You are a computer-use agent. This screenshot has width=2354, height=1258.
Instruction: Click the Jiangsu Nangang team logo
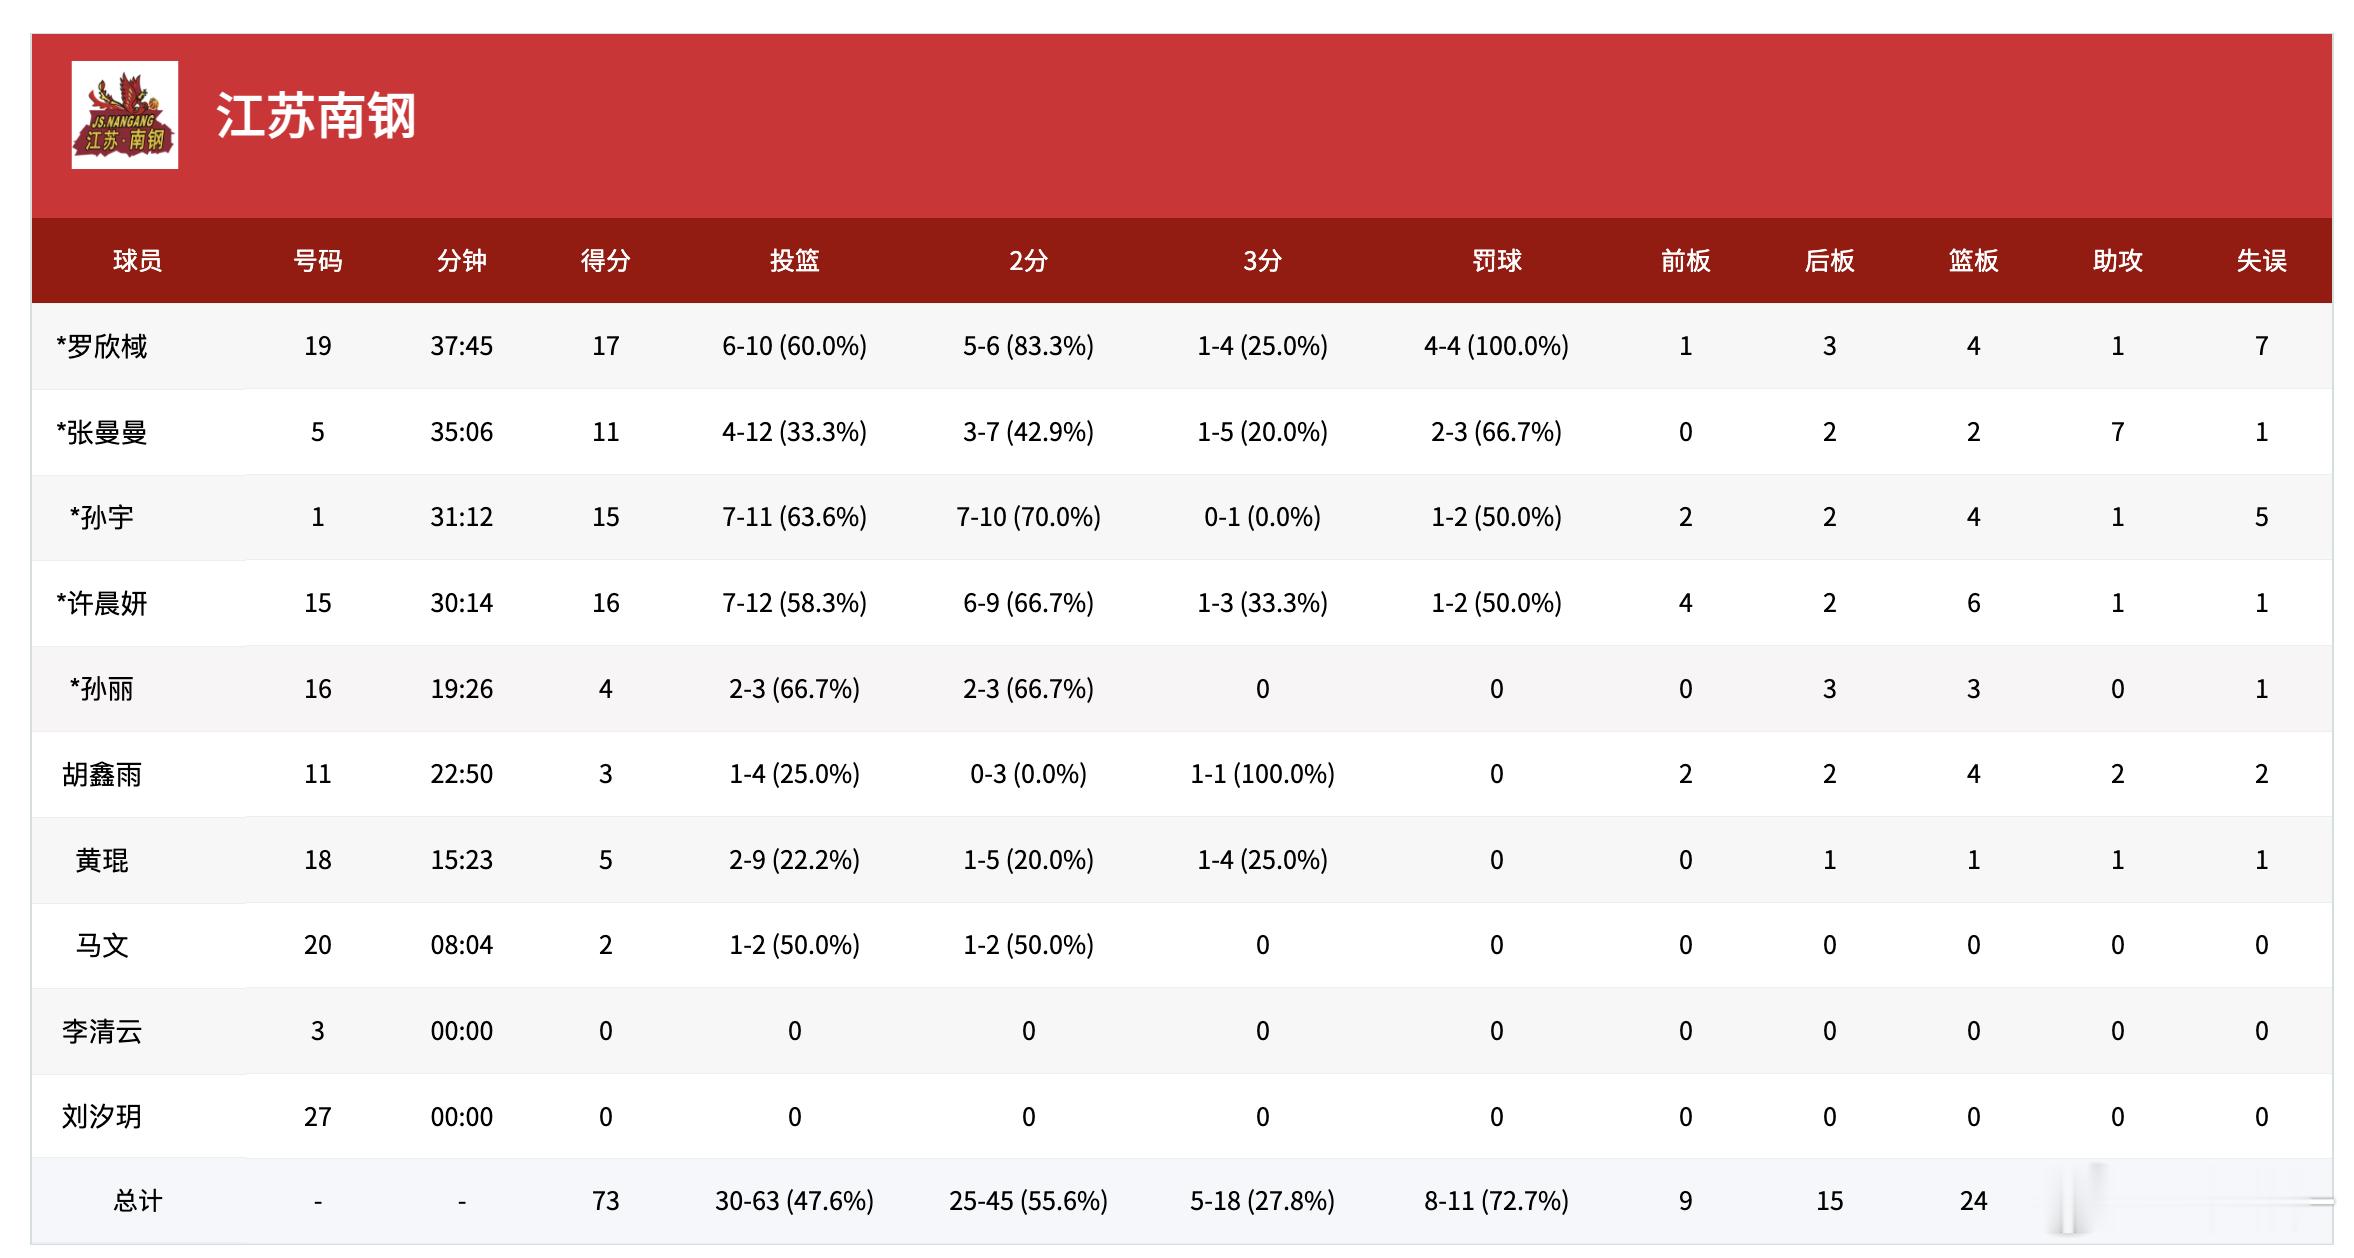(125, 115)
